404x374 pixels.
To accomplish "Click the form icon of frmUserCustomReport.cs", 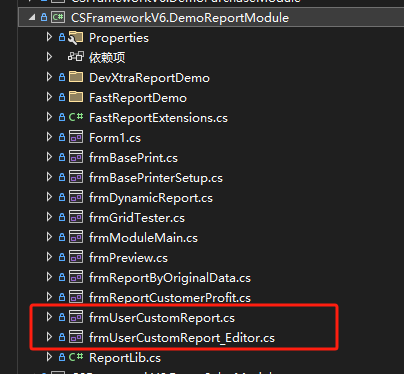I will [x=76, y=317].
